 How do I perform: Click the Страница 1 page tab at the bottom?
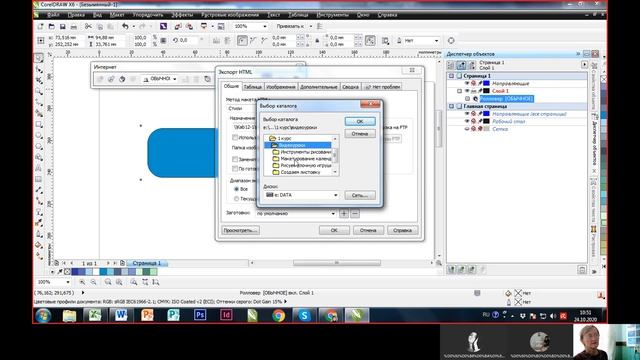pos(147,263)
